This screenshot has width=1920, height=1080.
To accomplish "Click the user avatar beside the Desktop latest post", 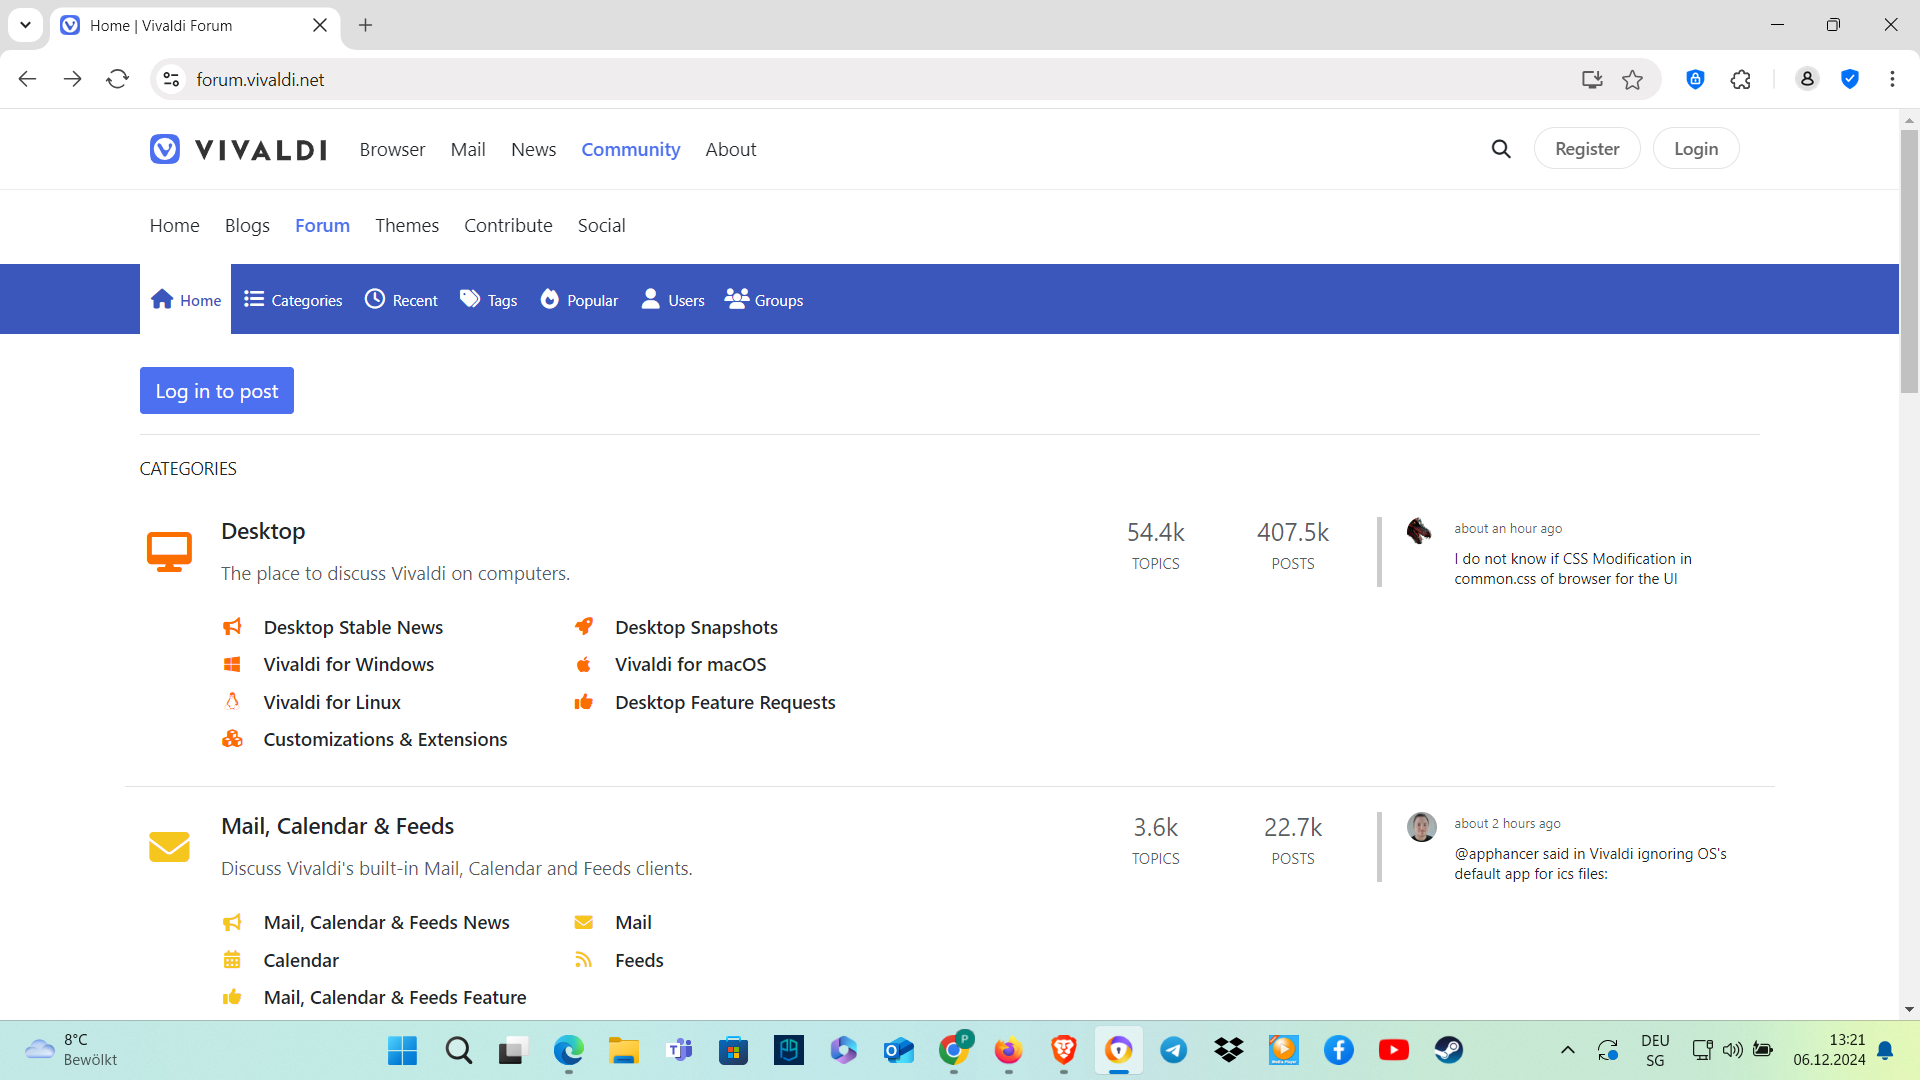I will pos(1419,530).
